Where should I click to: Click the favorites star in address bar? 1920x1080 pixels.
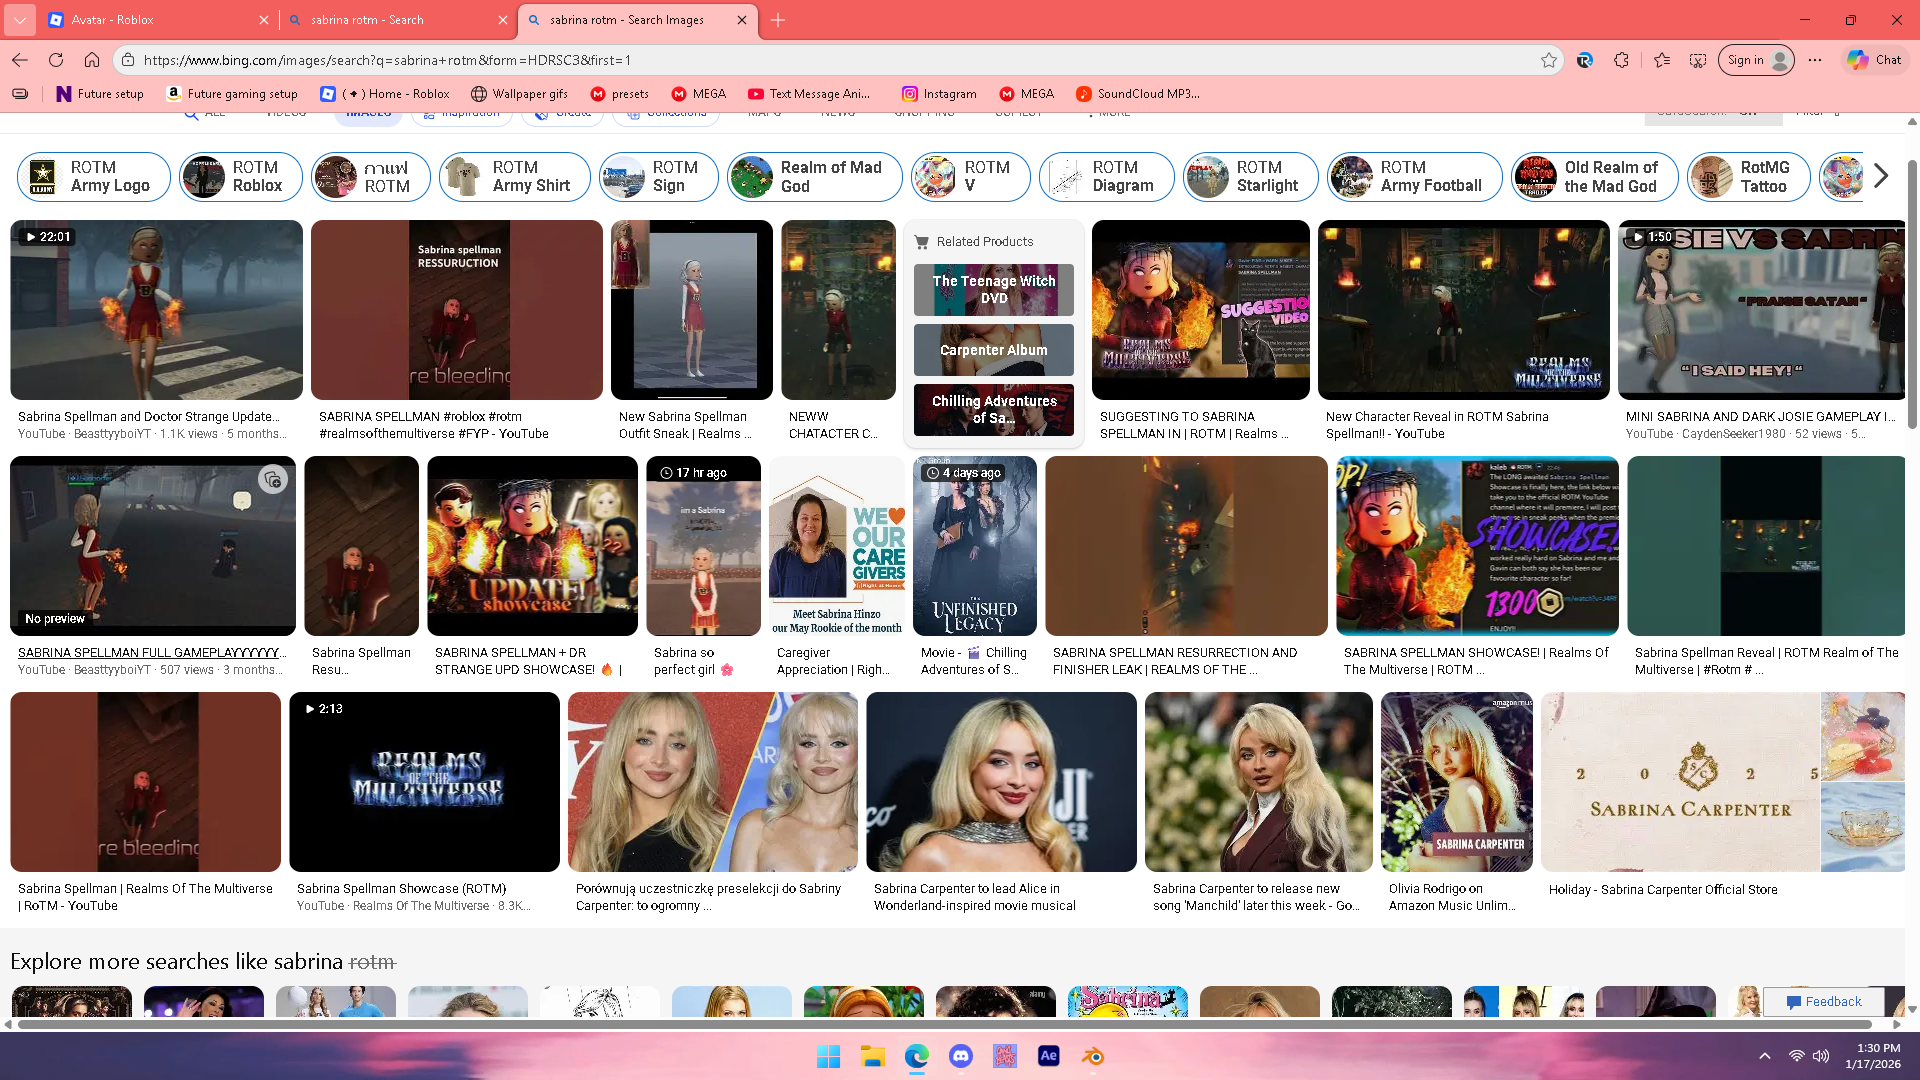tap(1548, 60)
